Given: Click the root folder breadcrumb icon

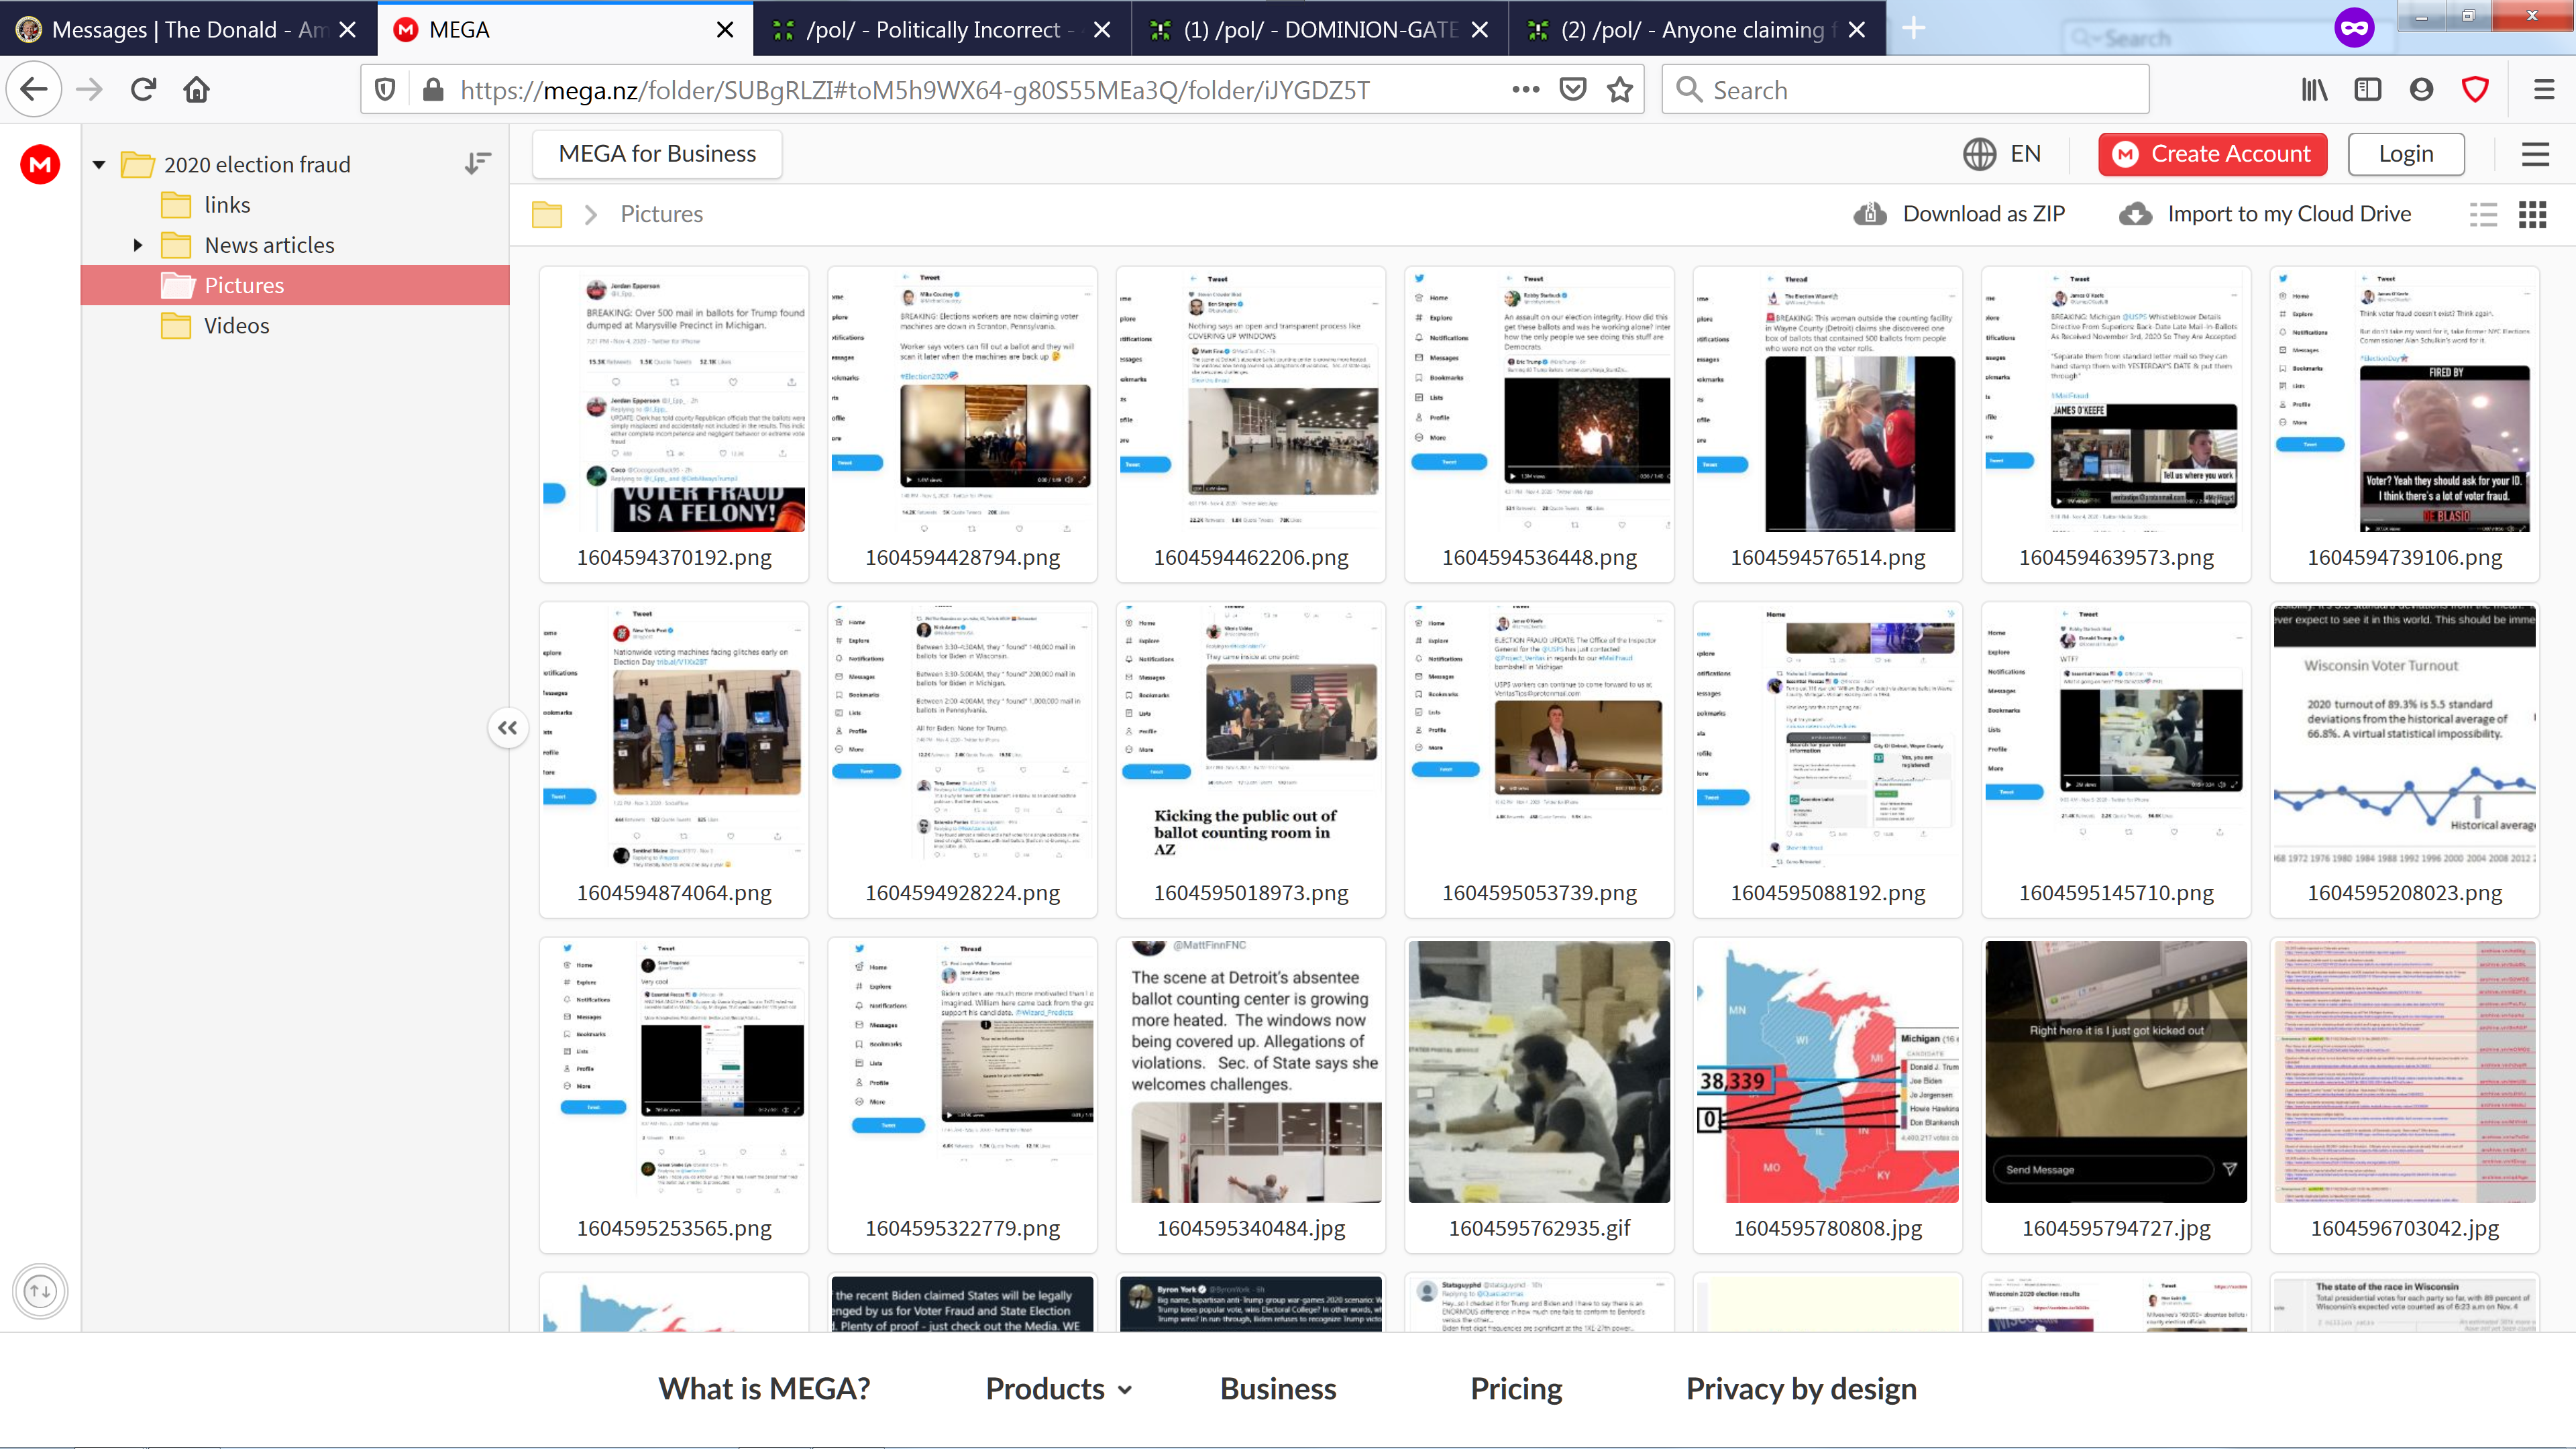Looking at the screenshot, I should [x=547, y=214].
